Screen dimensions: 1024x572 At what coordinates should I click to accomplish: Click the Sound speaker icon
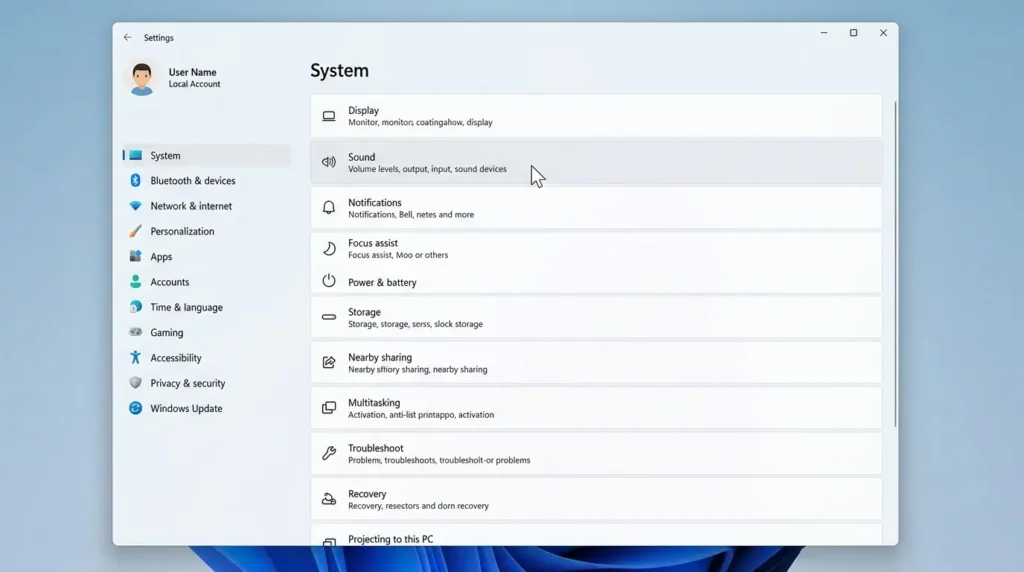329,162
